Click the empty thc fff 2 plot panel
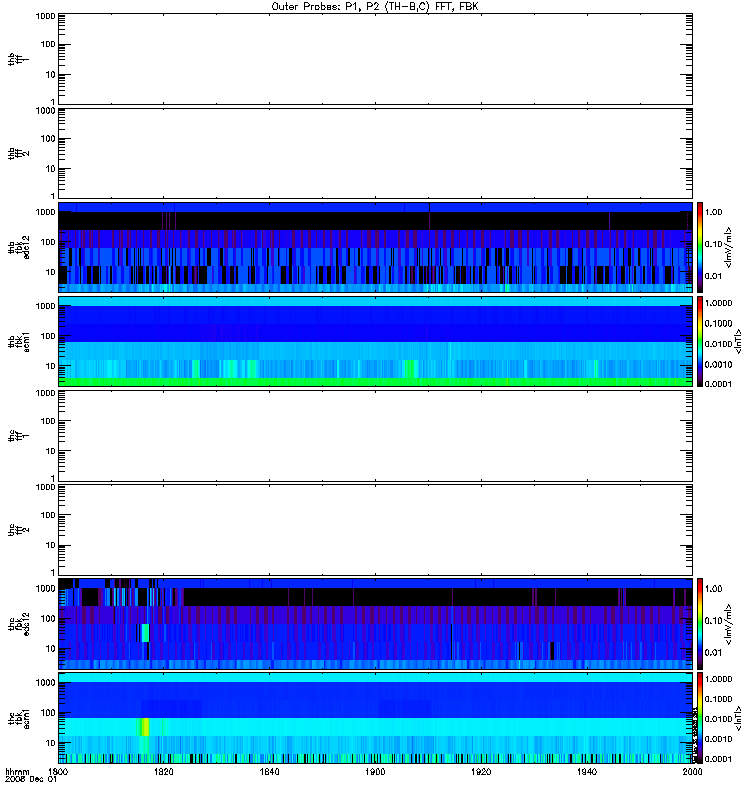The height and width of the screenshot is (800, 750). pyautogui.click(x=375, y=530)
